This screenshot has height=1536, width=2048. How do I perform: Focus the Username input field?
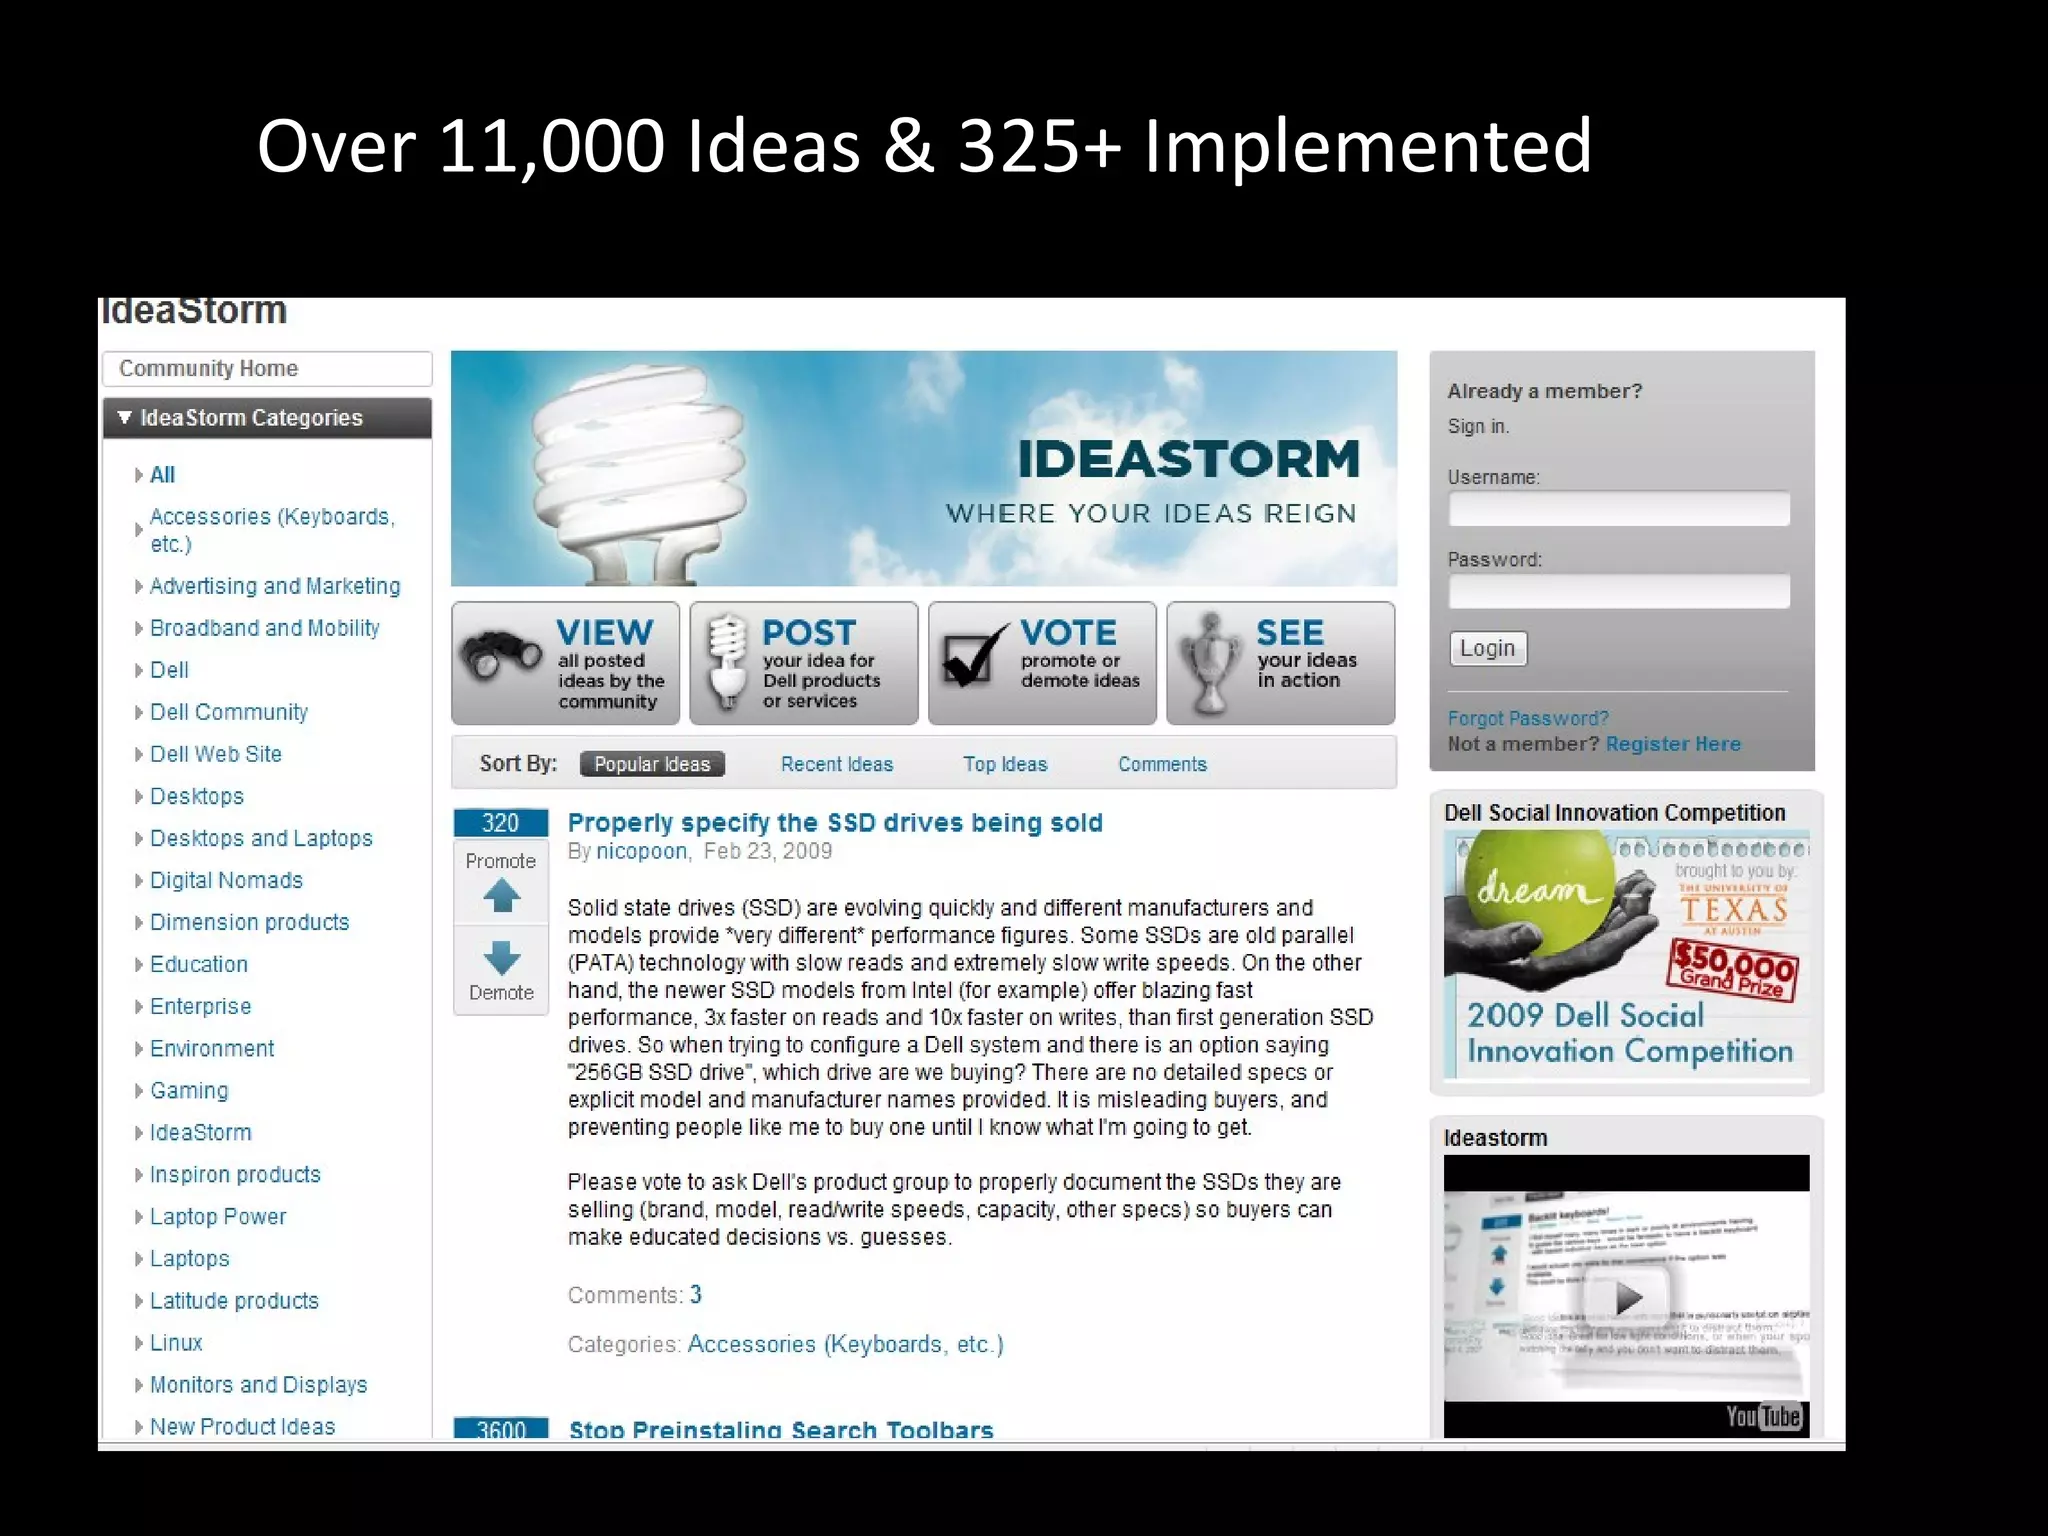click(1619, 509)
